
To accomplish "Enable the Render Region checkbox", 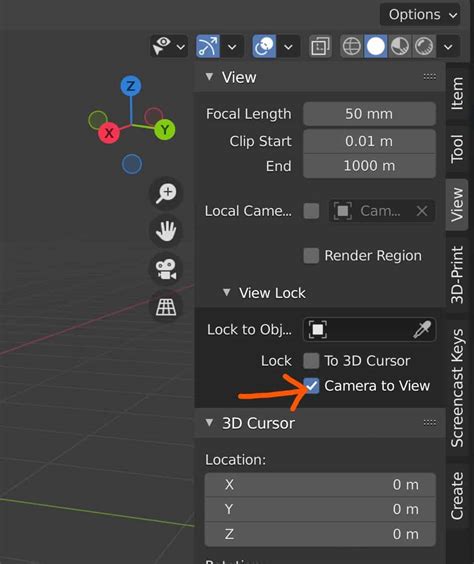I will [311, 256].
